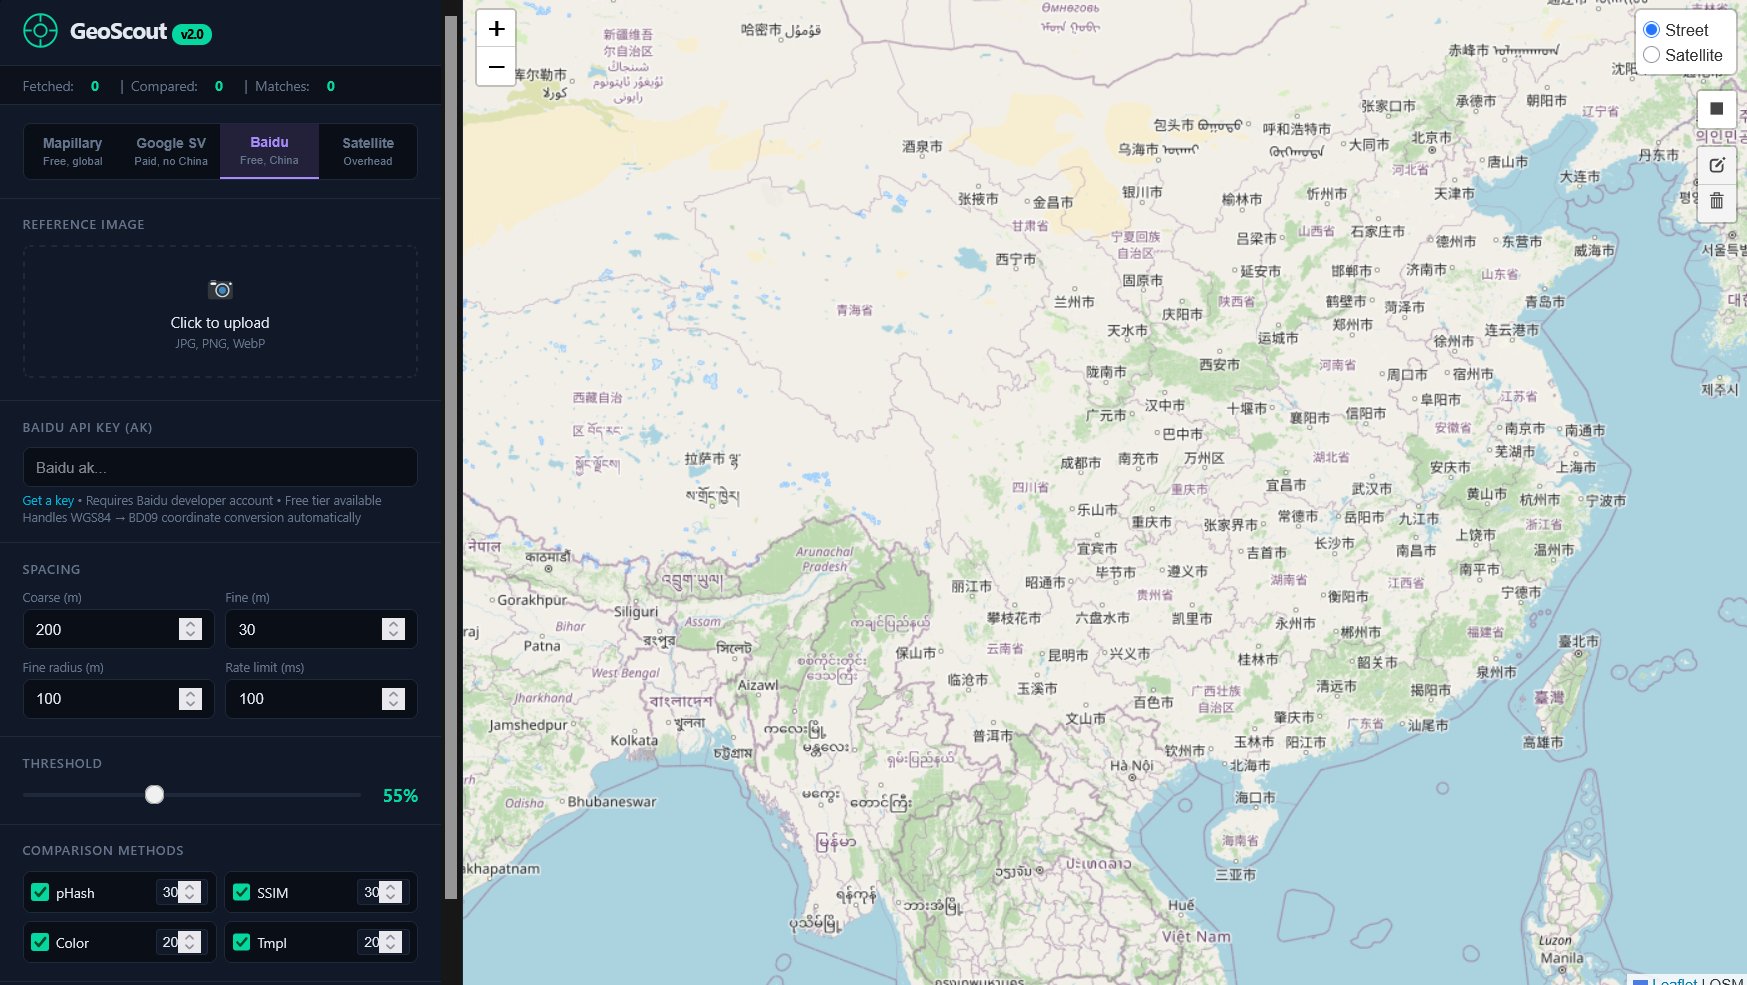Select the rectangle drawing tool on the map

[1716, 108]
